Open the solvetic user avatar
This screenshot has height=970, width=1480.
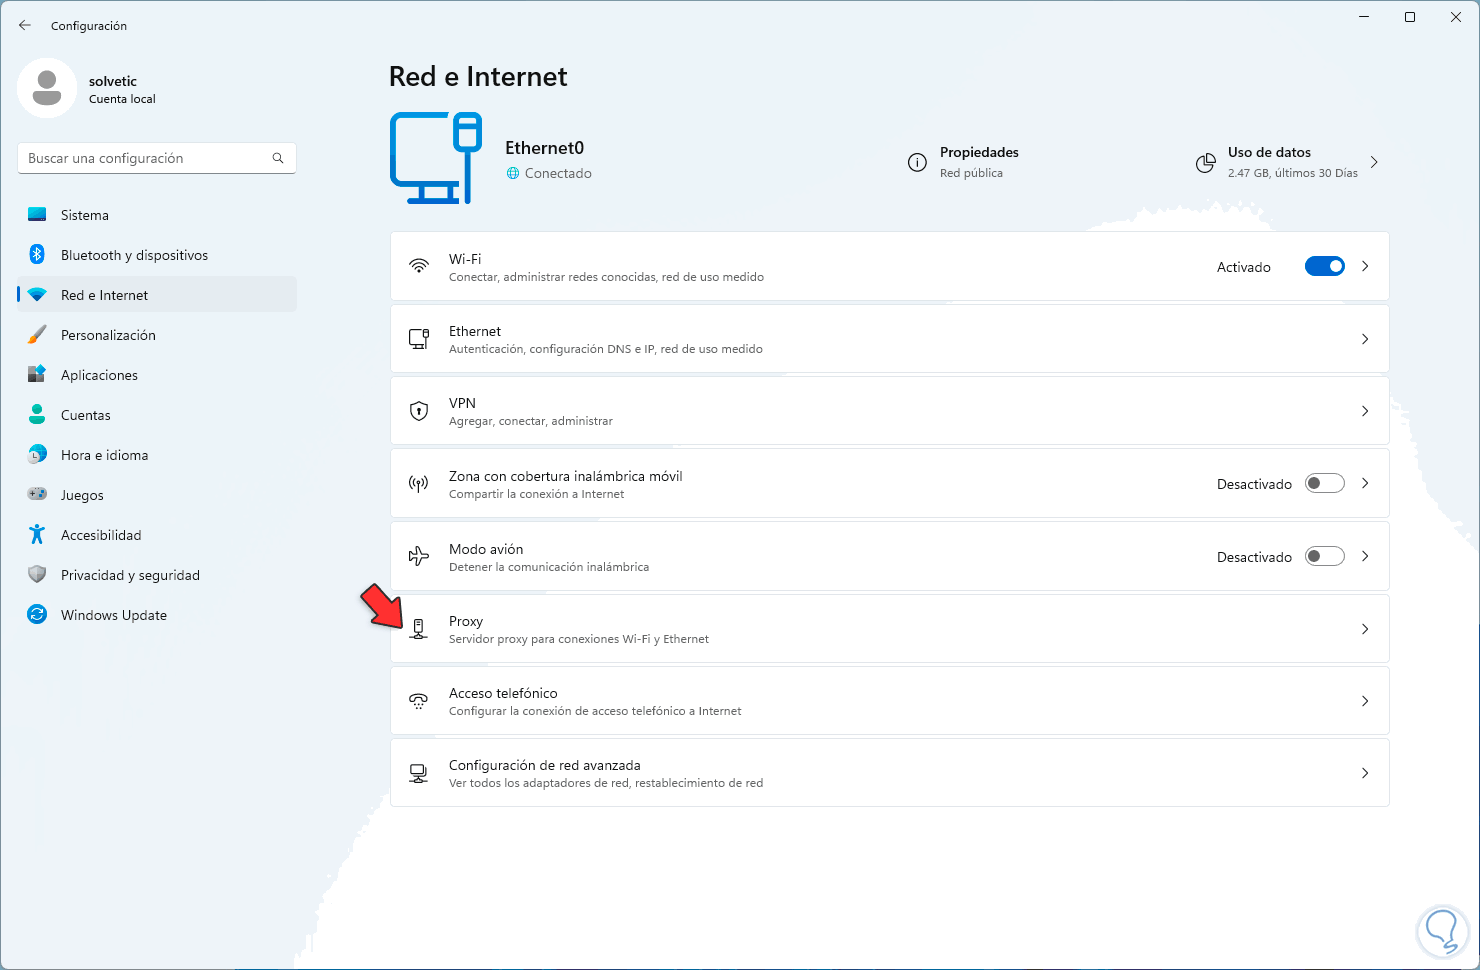(x=47, y=88)
